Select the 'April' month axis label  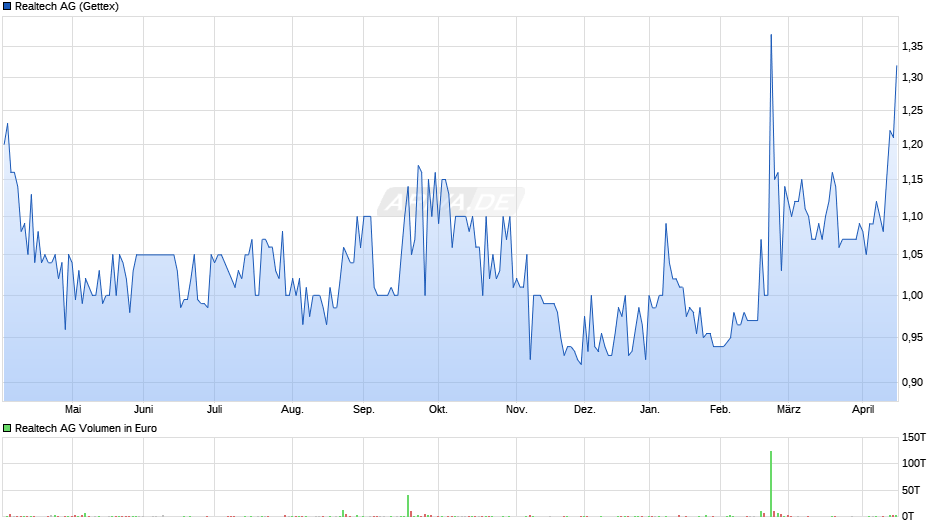[863, 410]
